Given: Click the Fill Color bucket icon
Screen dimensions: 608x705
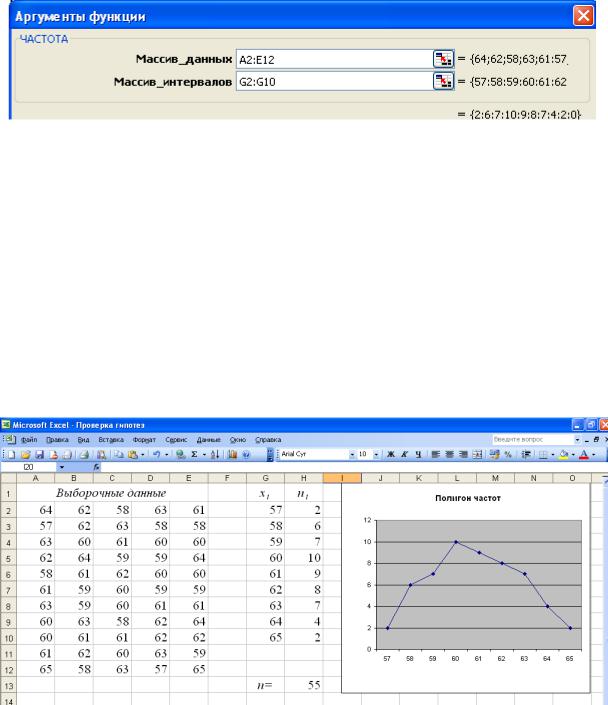Looking at the screenshot, I should [x=563, y=454].
